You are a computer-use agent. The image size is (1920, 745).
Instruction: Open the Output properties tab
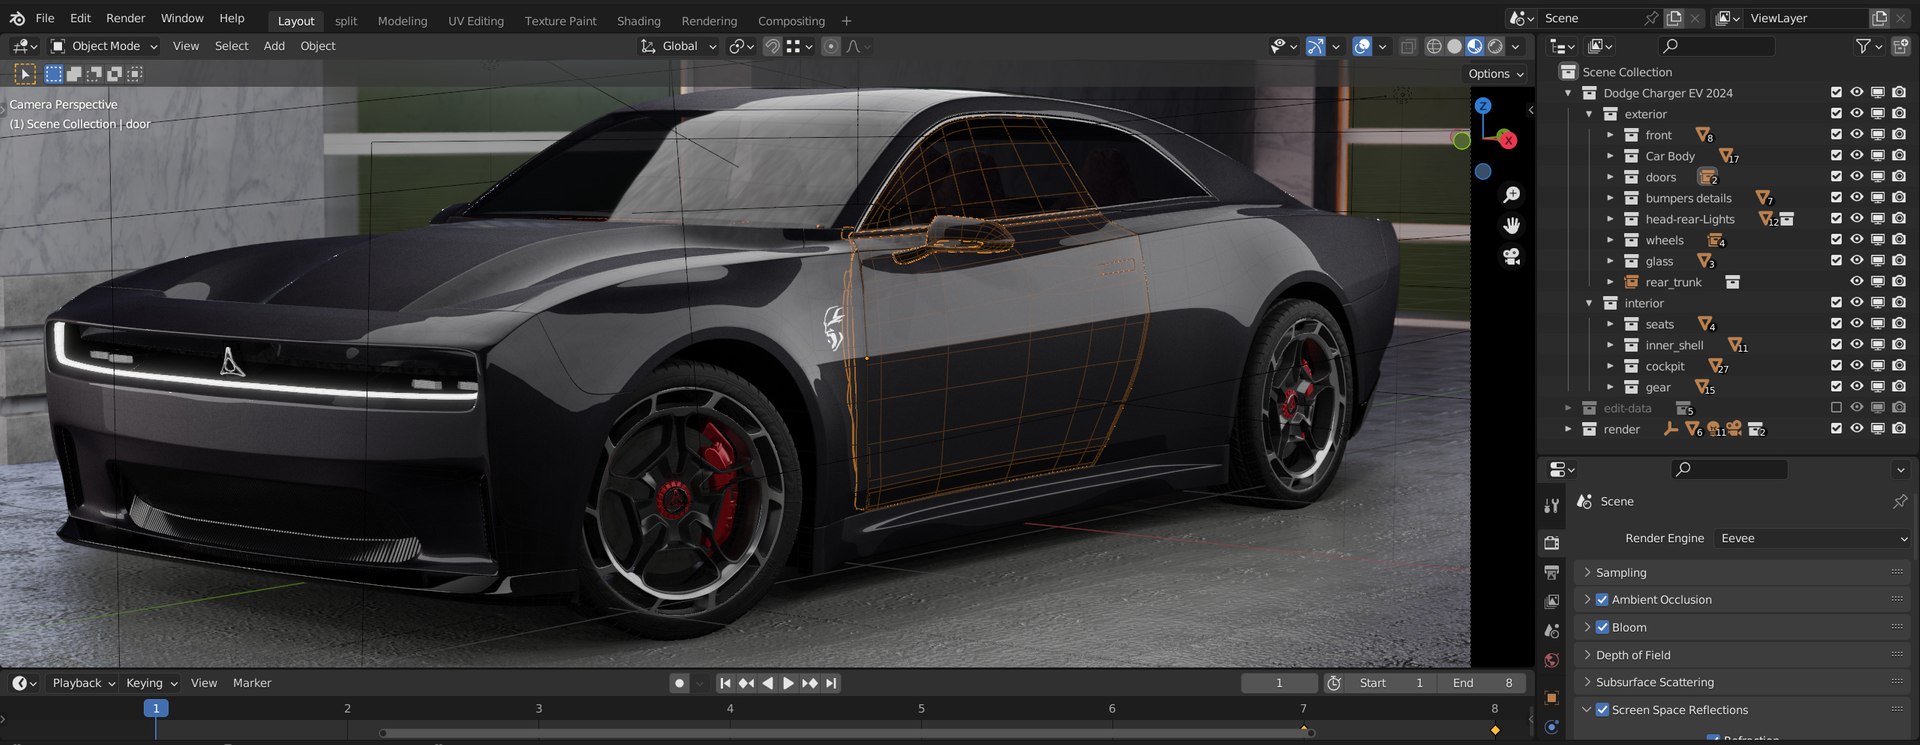point(1551,572)
